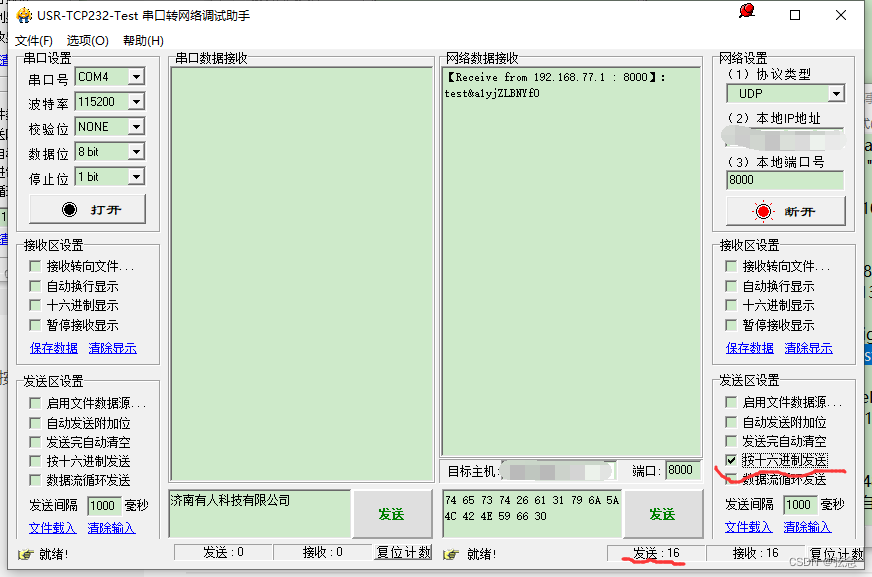Click network 发送间隔 1000 input field
Screen dimensions: 872x577
pyautogui.click(x=800, y=504)
